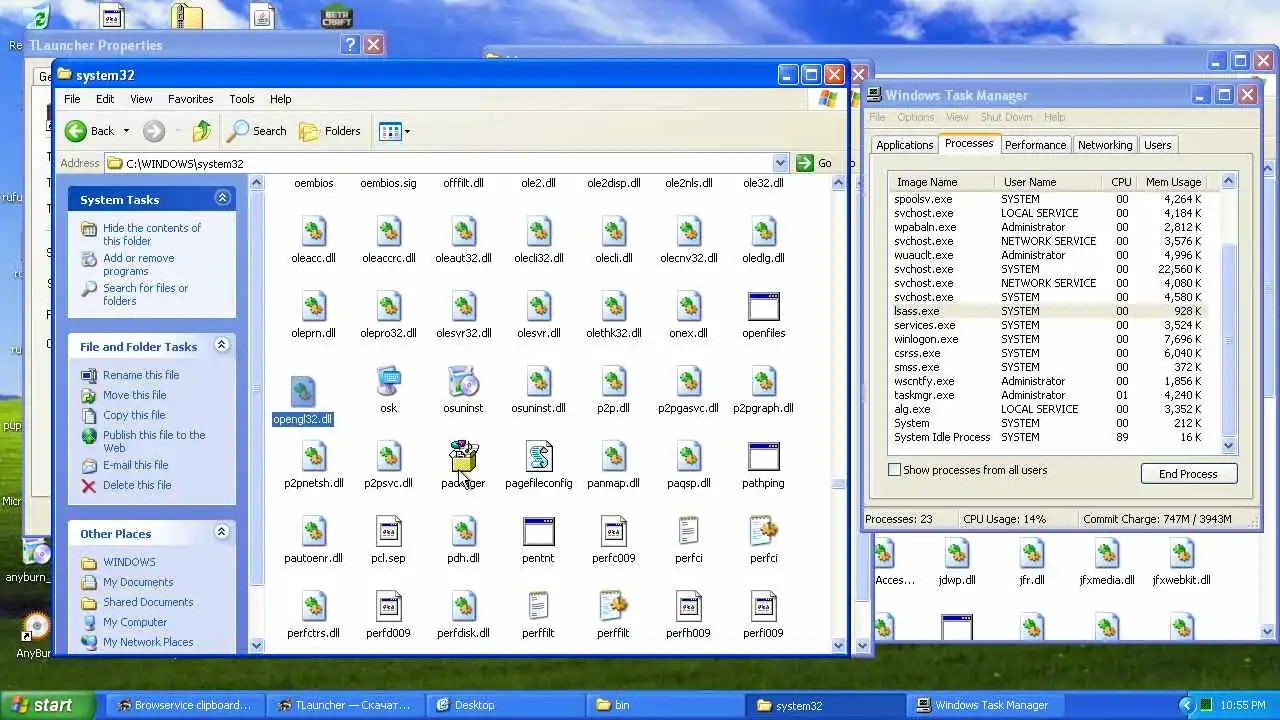Select the winlogon.exe process row
This screenshot has width=1280, height=720.
(1049, 339)
